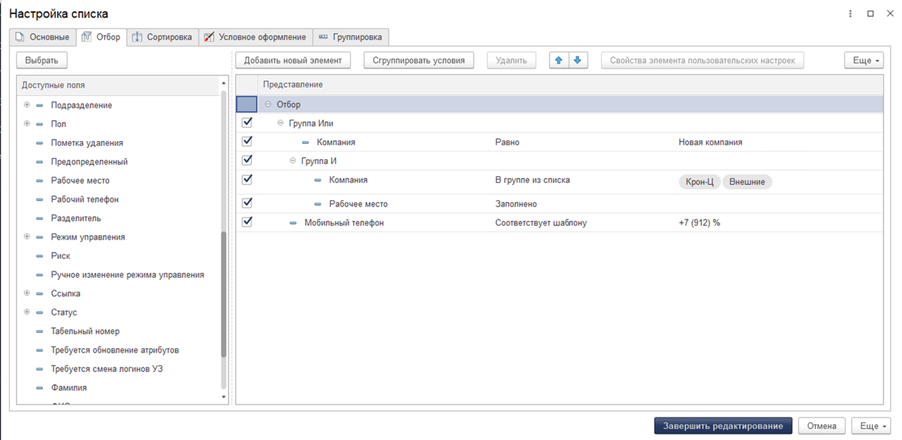Viewport: 902px width, 440px height.
Task: Expand the Статус available field
Action: click(x=27, y=312)
